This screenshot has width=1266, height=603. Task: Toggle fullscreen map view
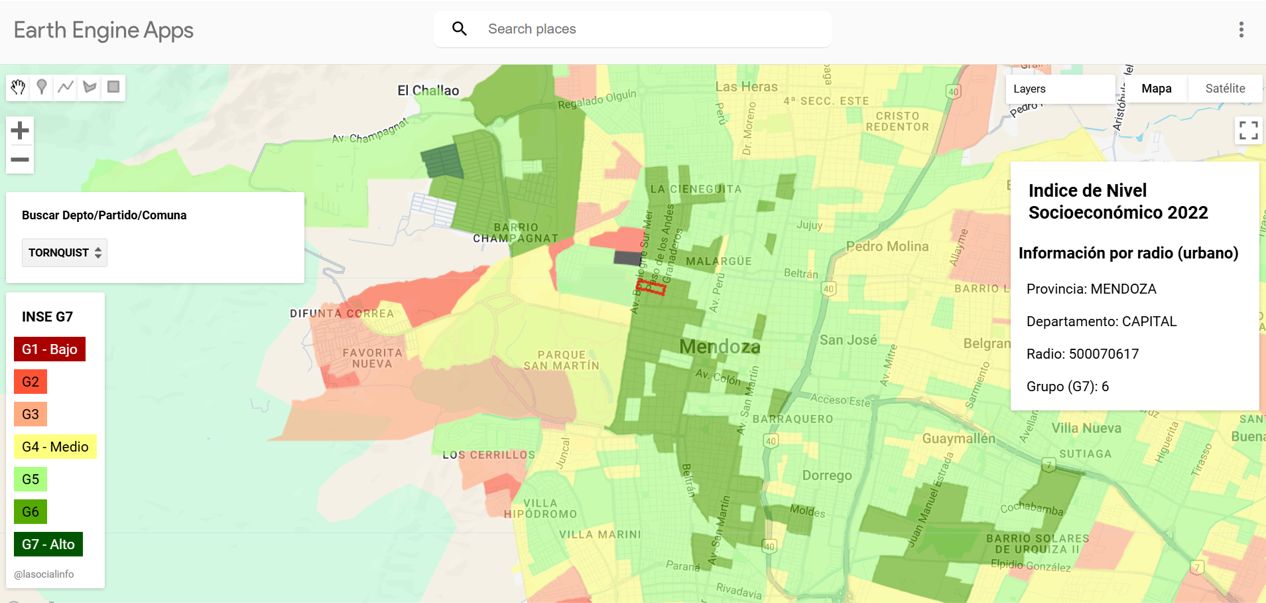[1248, 130]
